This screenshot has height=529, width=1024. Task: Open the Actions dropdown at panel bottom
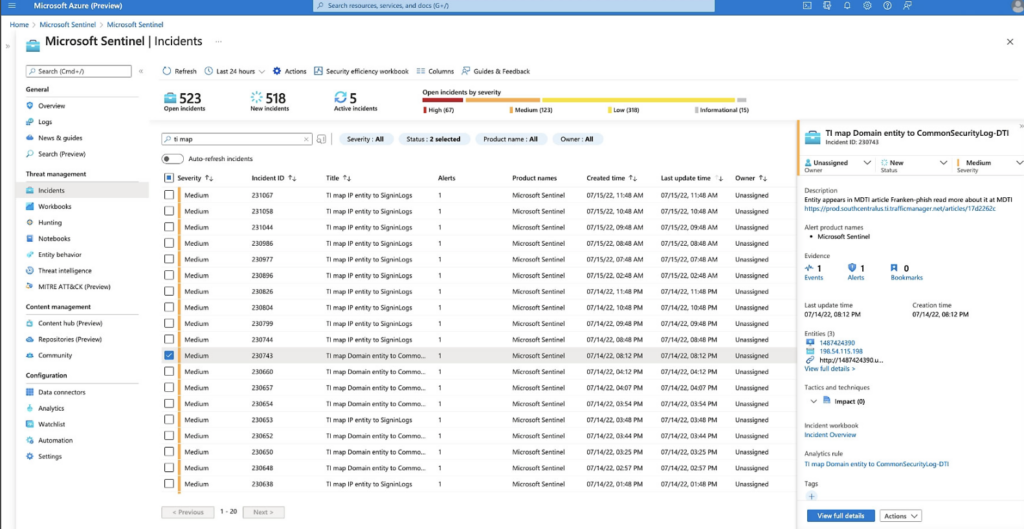pyautogui.click(x=901, y=516)
